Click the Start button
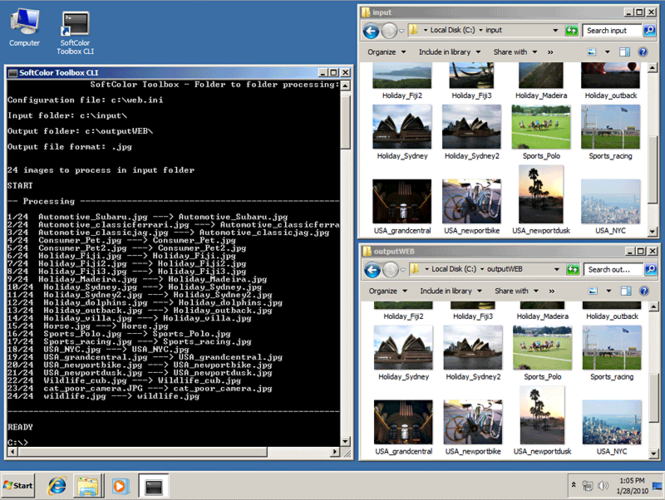The width and height of the screenshot is (665, 500). click(x=18, y=486)
